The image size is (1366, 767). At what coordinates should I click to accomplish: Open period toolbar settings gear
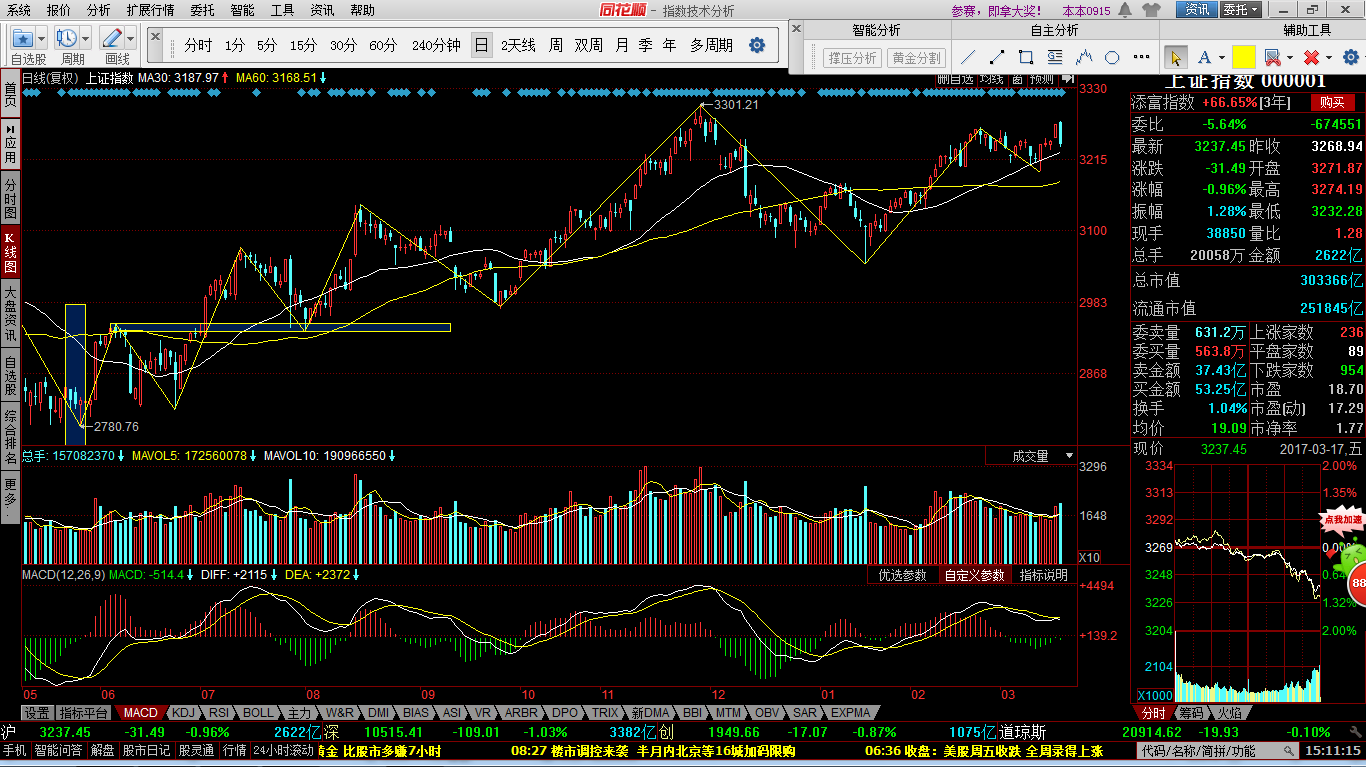(x=757, y=45)
